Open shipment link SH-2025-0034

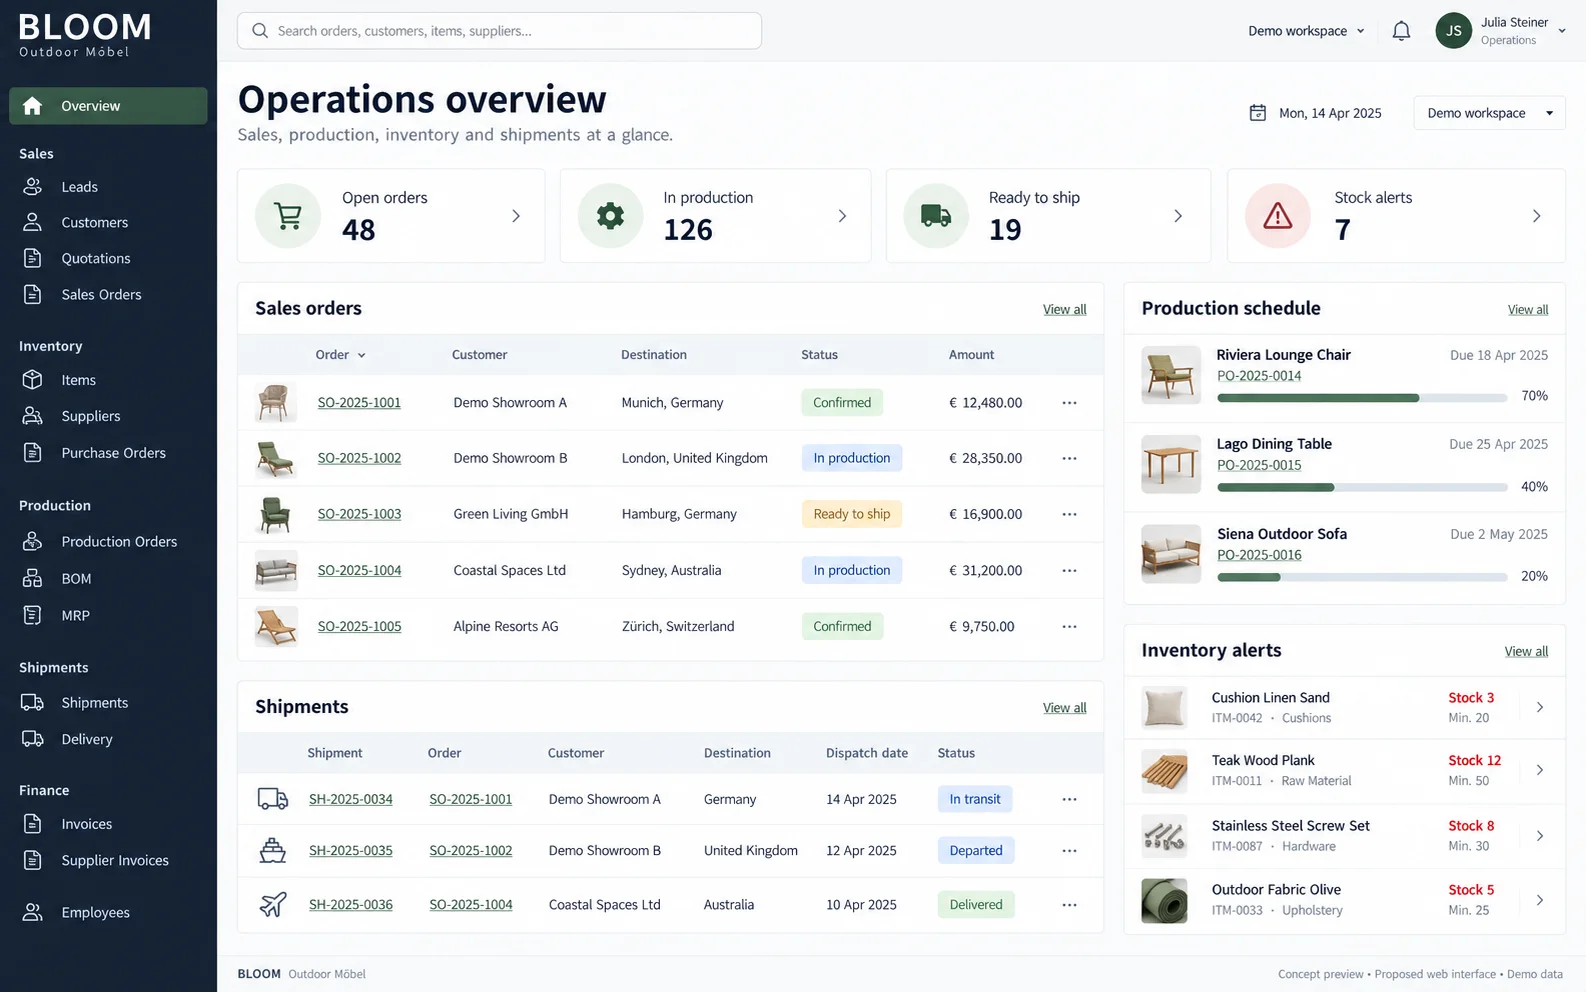click(350, 799)
